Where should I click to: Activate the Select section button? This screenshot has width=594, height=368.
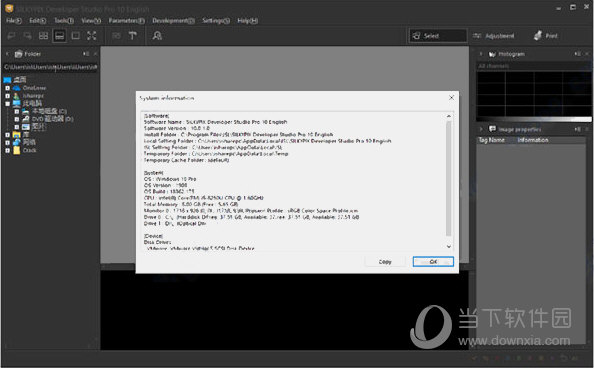click(x=438, y=36)
